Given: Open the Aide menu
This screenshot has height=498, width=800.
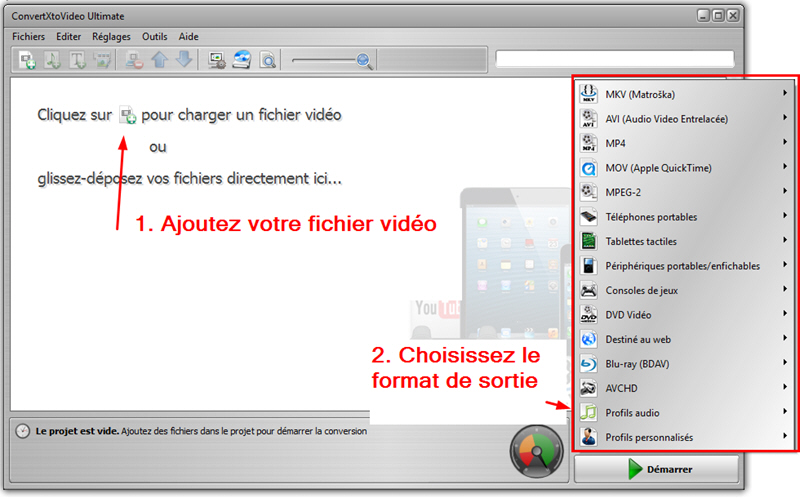Looking at the screenshot, I should [x=188, y=37].
